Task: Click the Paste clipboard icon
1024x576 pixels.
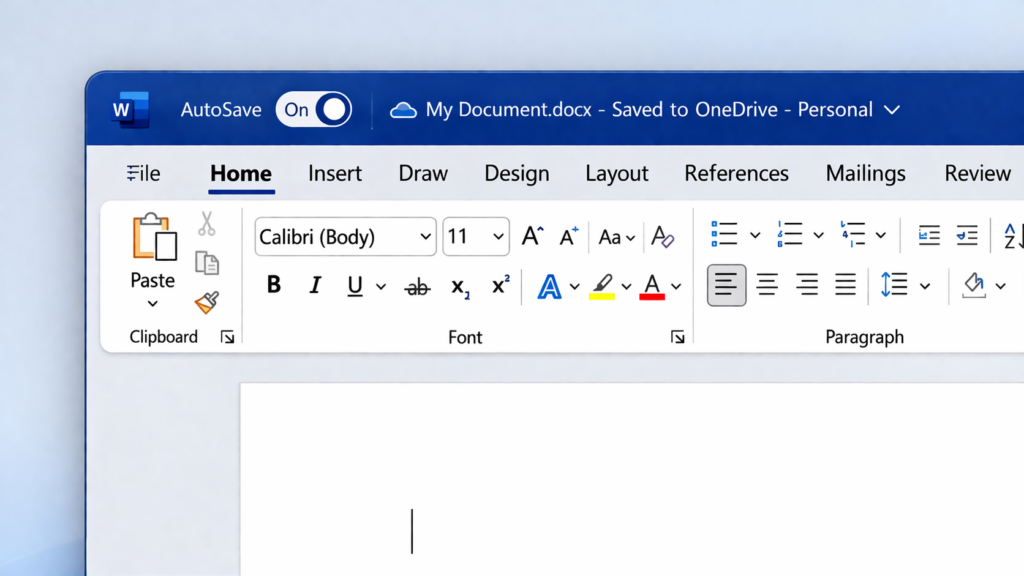Action: (x=154, y=237)
